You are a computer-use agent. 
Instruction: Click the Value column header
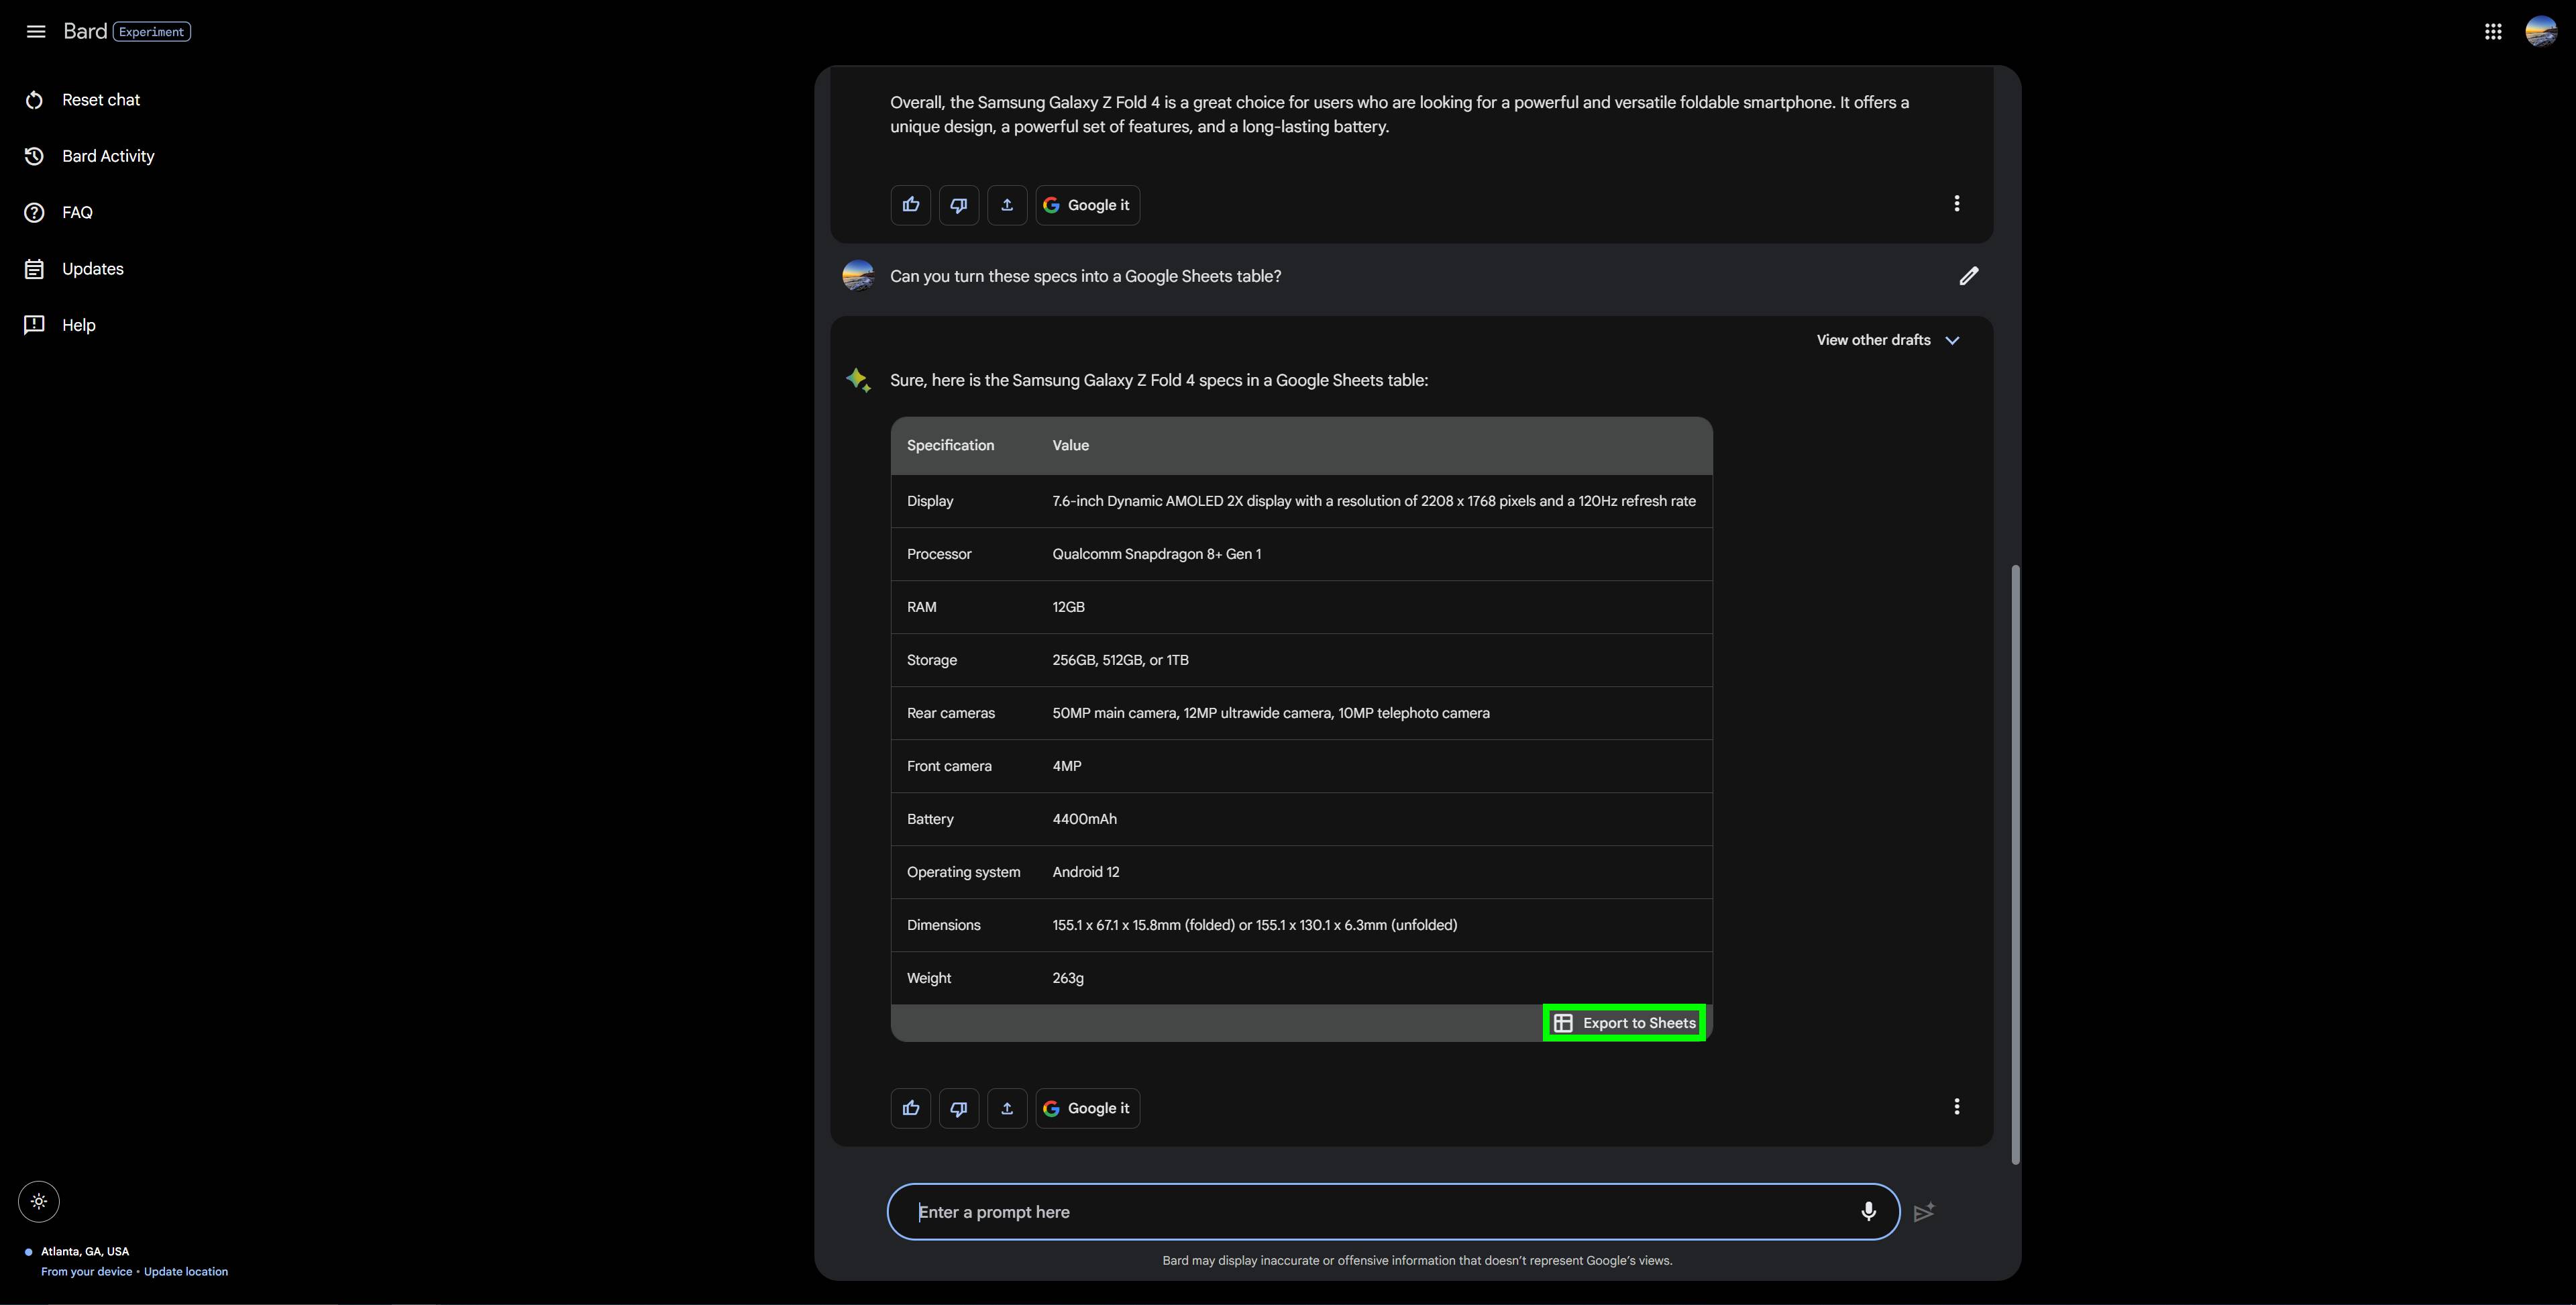click(x=1070, y=445)
